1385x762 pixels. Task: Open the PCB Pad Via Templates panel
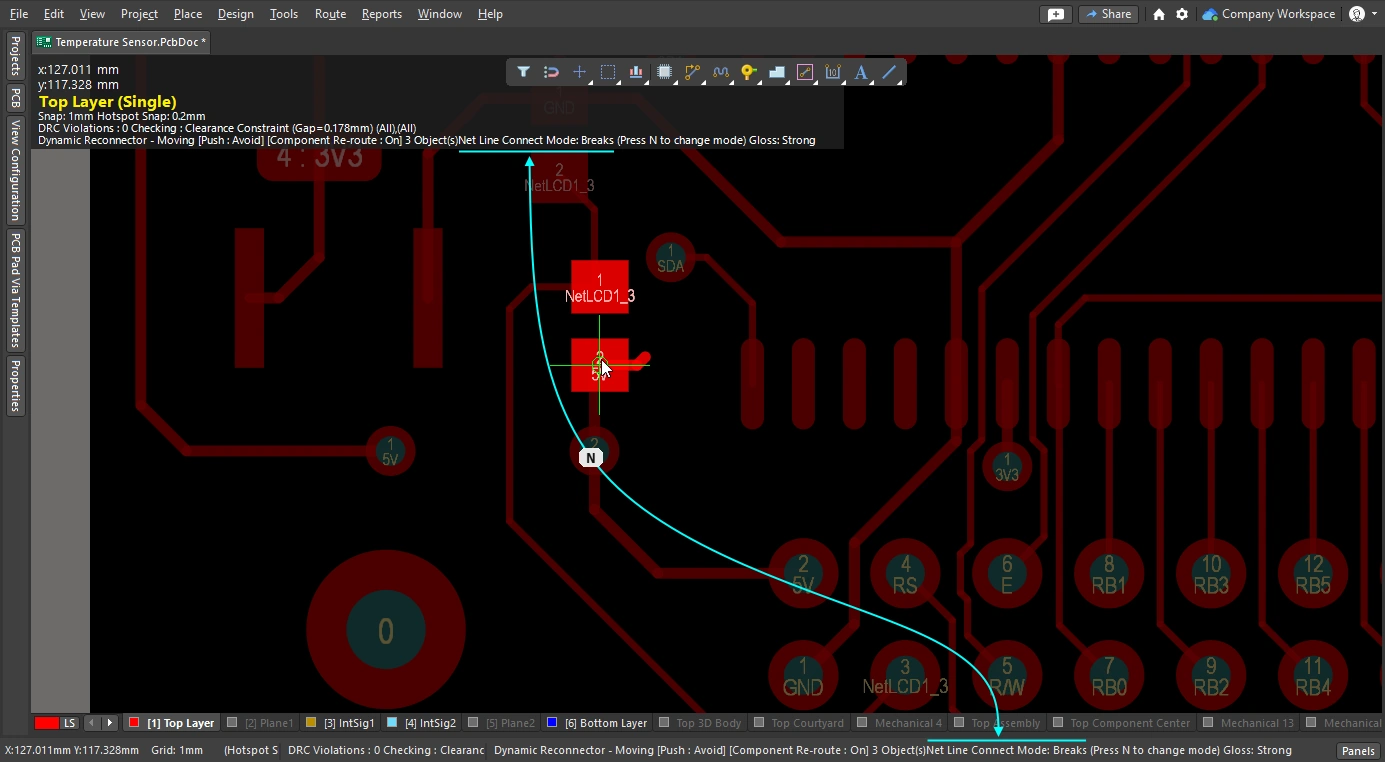pyautogui.click(x=15, y=290)
